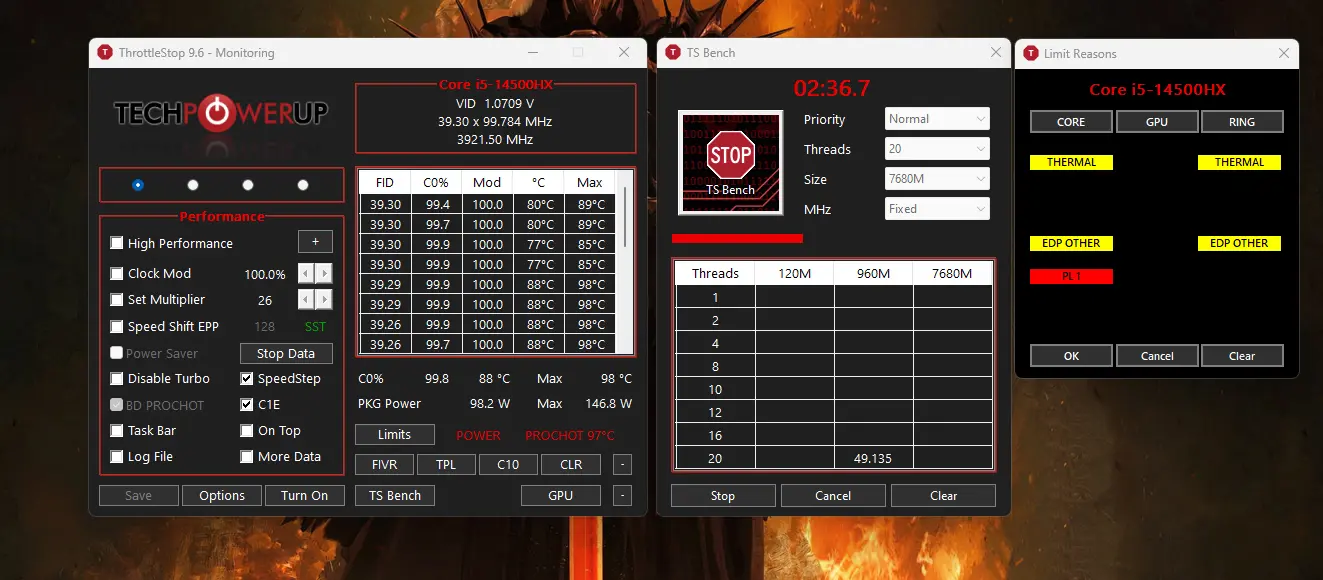Decrease Set Multiplier with left arrow

tap(306, 299)
